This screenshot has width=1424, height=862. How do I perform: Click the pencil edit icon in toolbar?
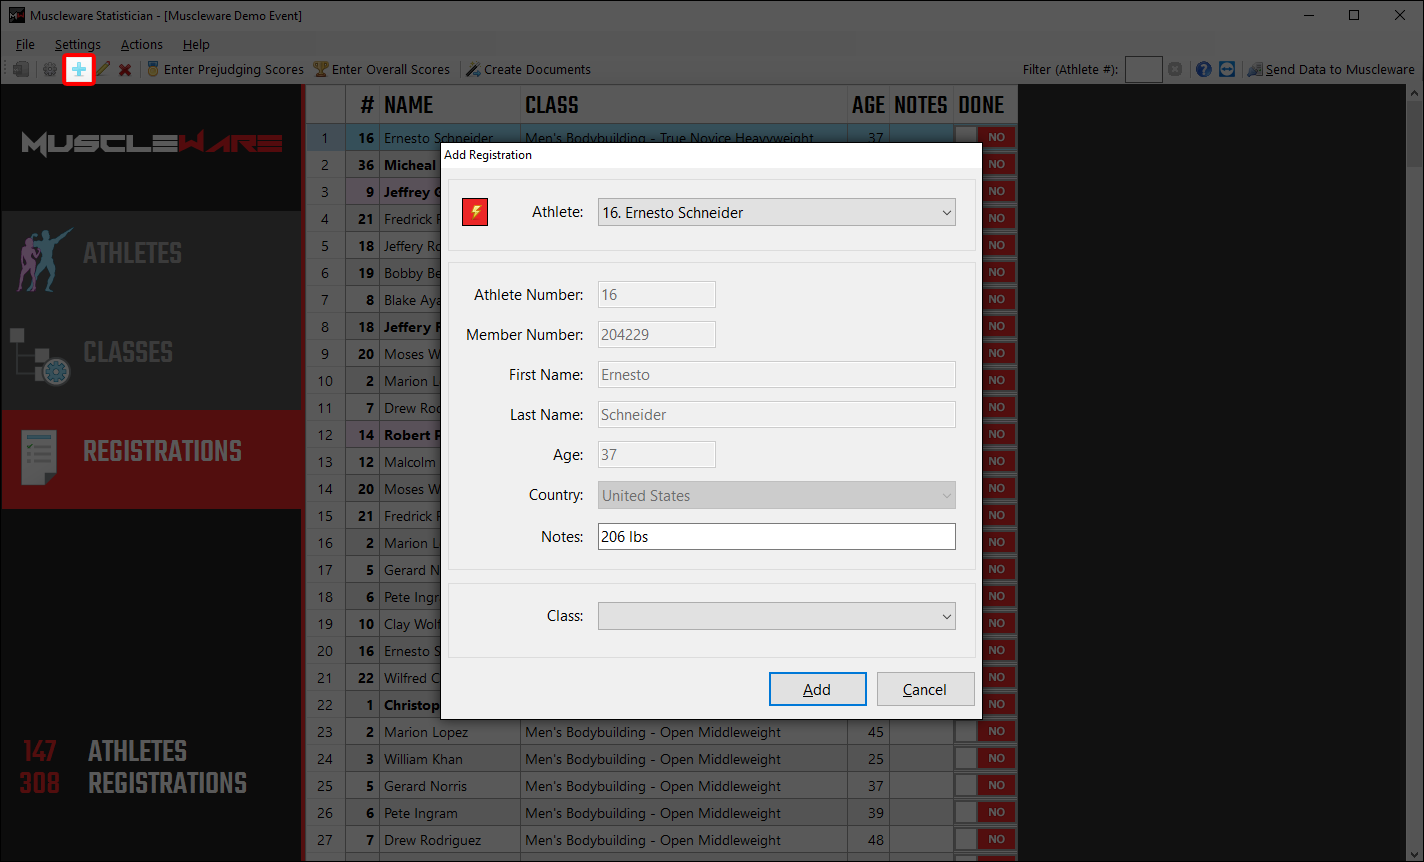pyautogui.click(x=102, y=69)
